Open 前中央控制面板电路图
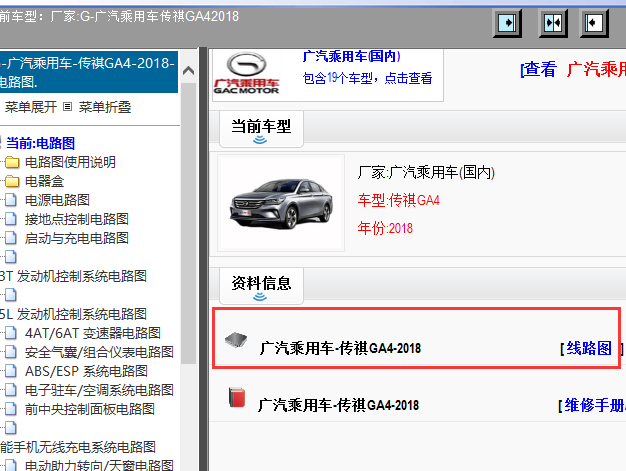 point(89,409)
